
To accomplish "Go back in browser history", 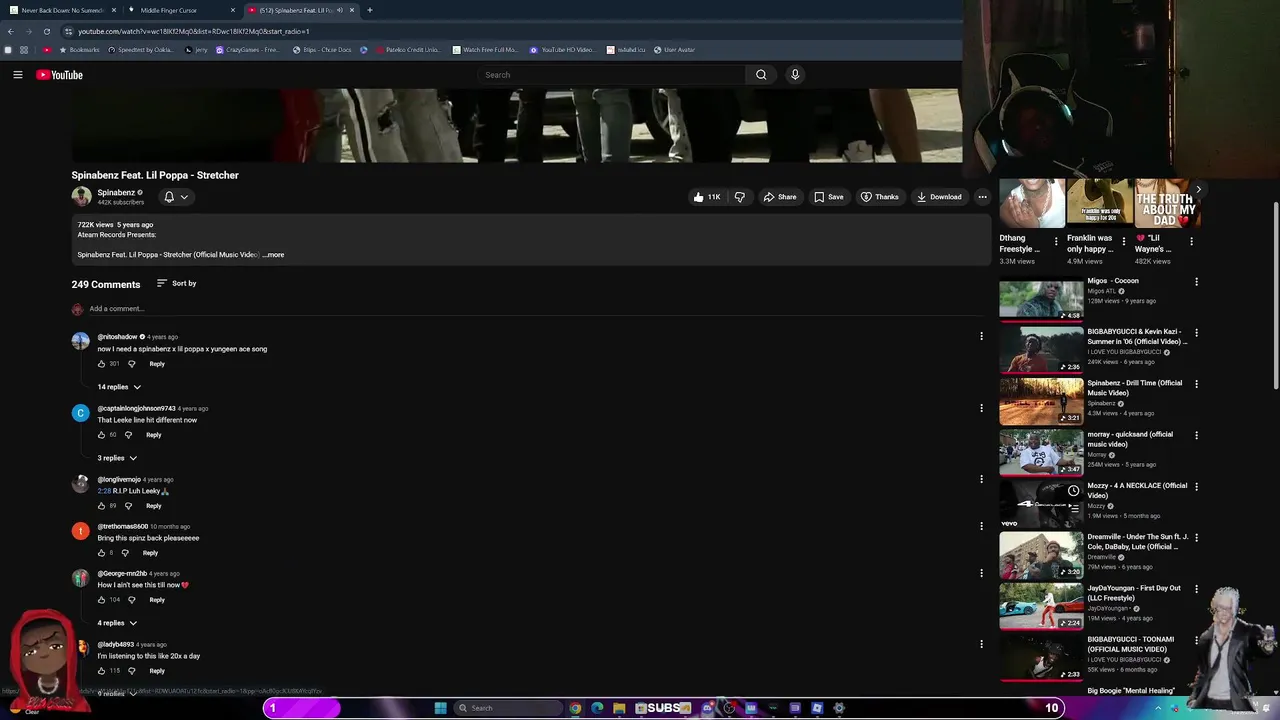I will pos(10,31).
